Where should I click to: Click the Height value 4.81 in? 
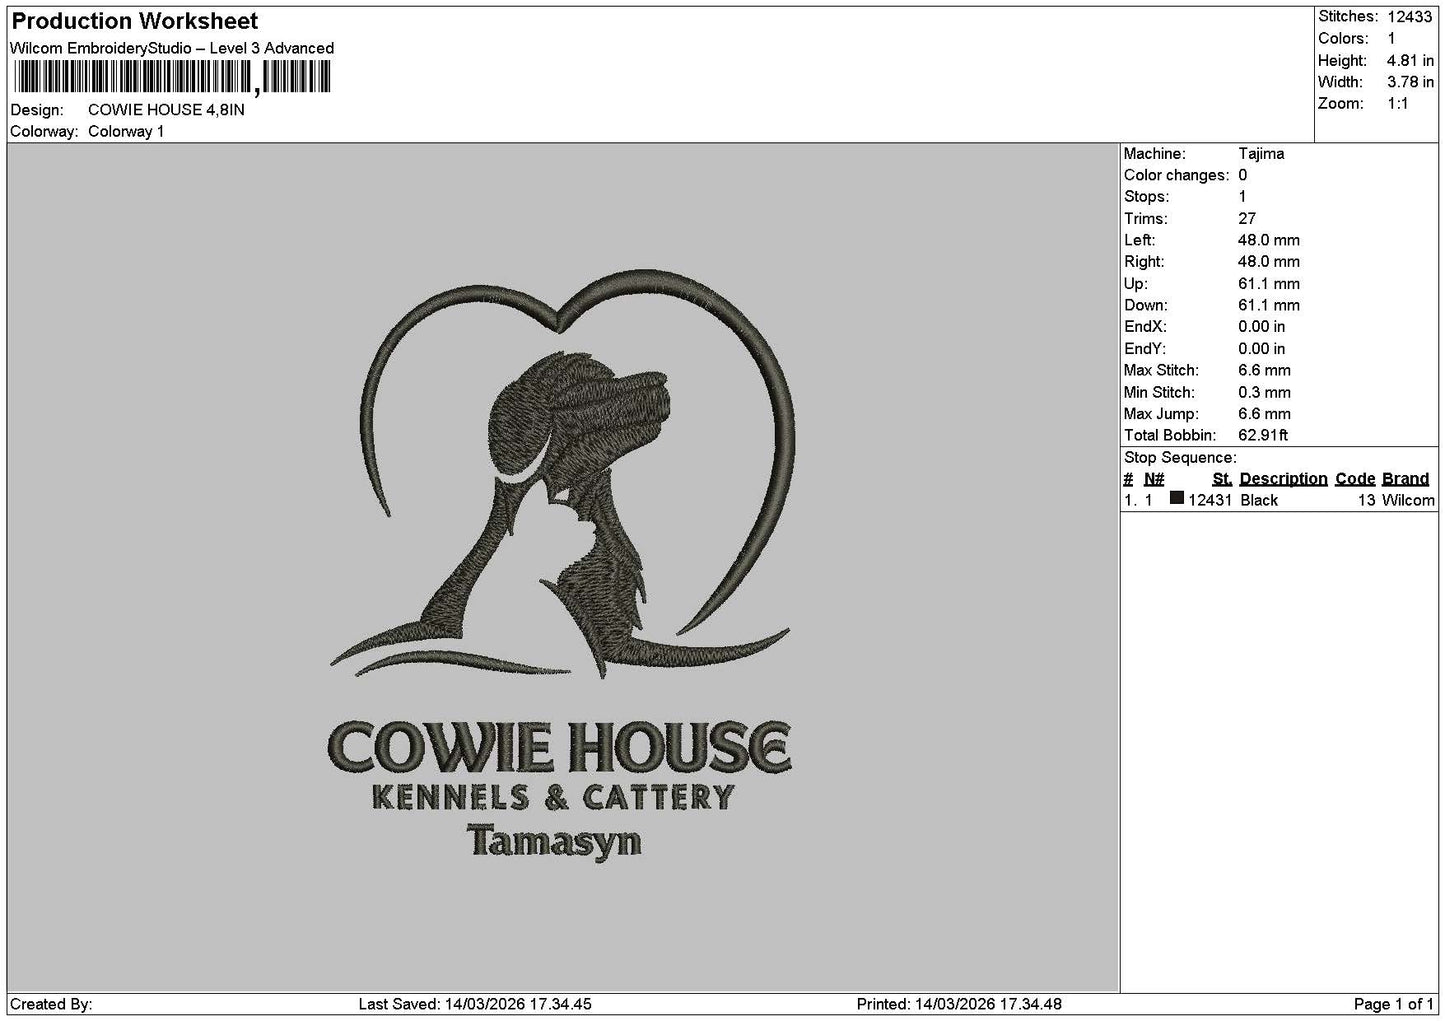point(1410,61)
